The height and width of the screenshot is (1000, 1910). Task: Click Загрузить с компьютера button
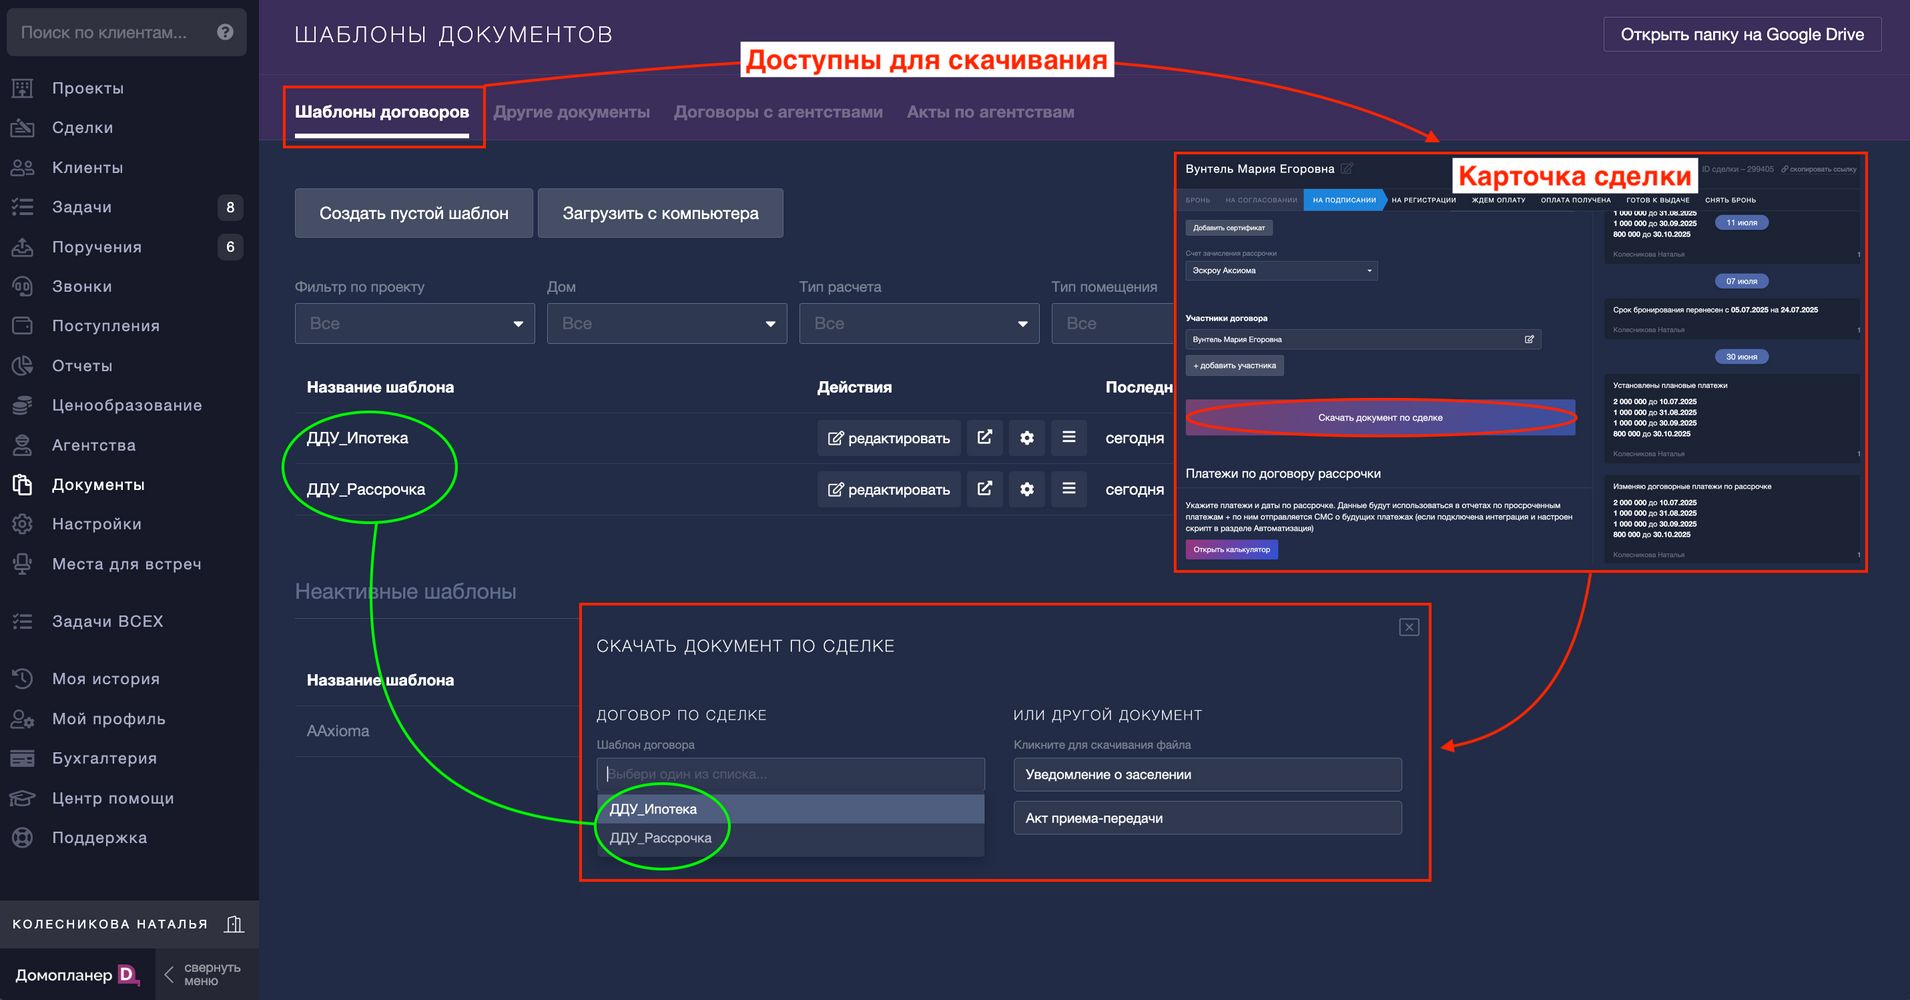tap(660, 213)
